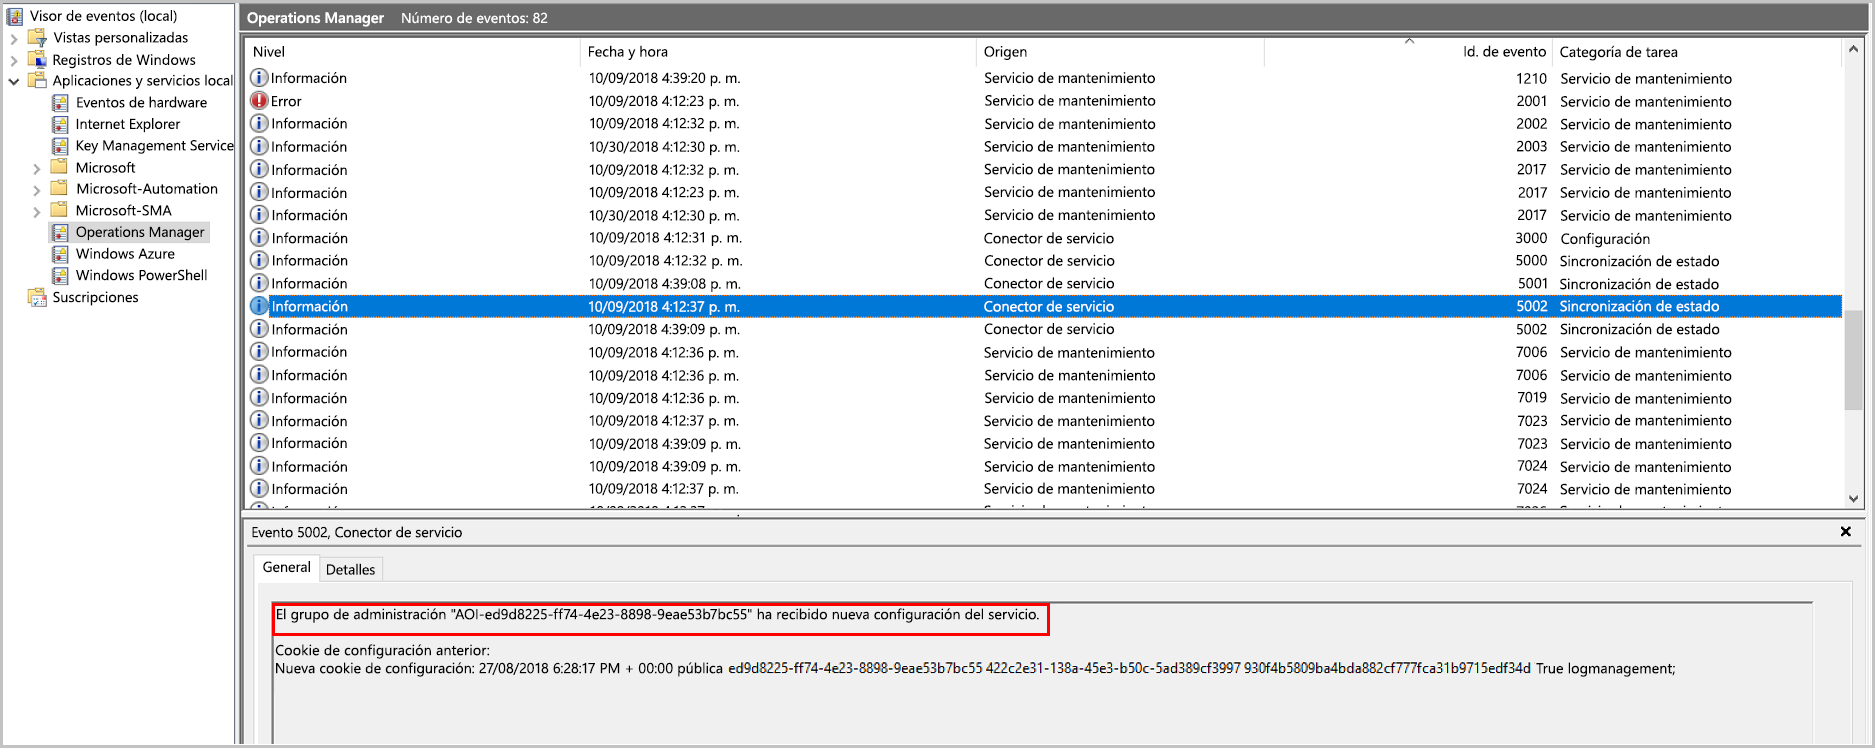Click the Visor de eventos (local) root icon
The width and height of the screenshot is (1875, 748).
coord(15,16)
